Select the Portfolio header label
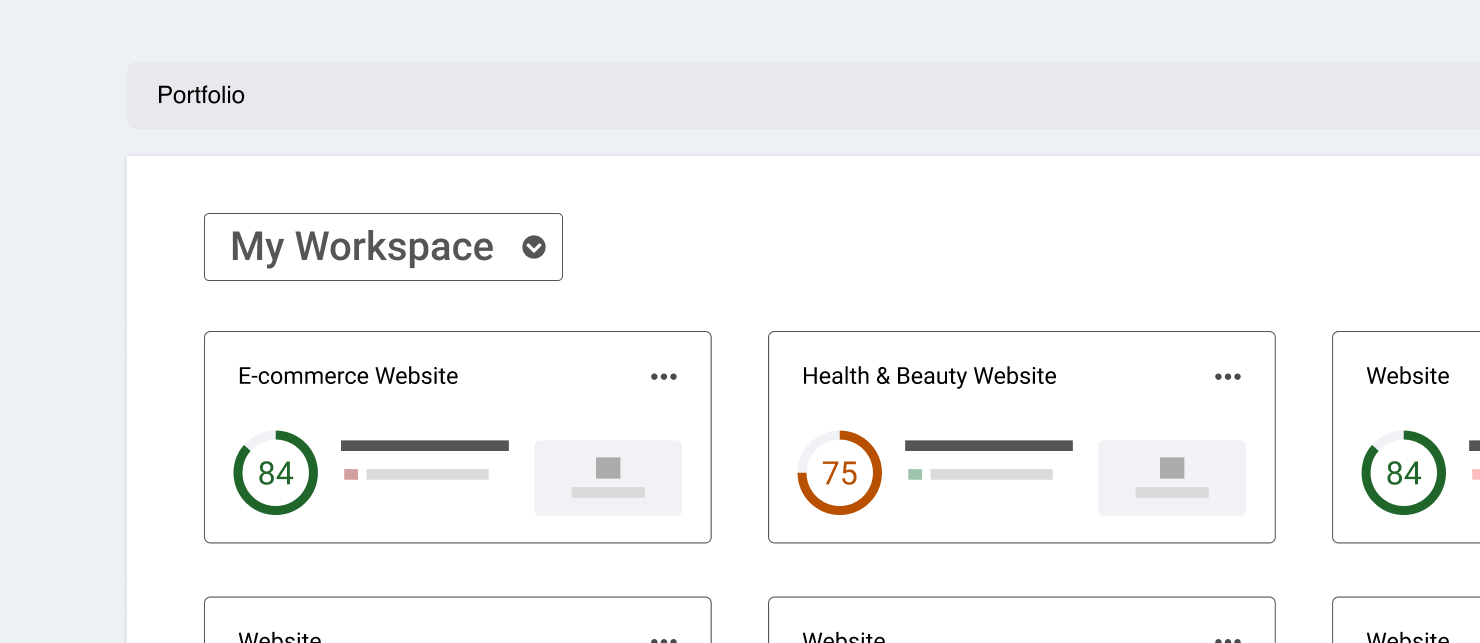This screenshot has height=643, width=1480. [x=201, y=95]
